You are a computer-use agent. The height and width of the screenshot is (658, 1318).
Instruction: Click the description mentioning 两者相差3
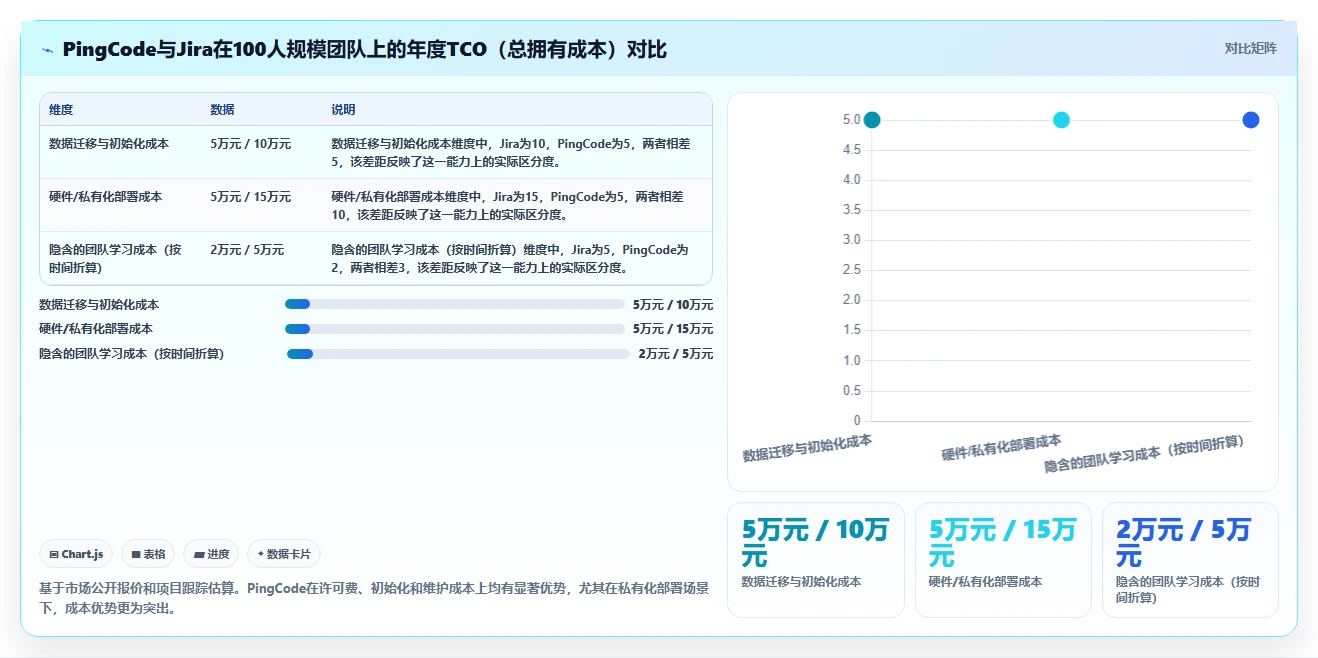pos(510,258)
